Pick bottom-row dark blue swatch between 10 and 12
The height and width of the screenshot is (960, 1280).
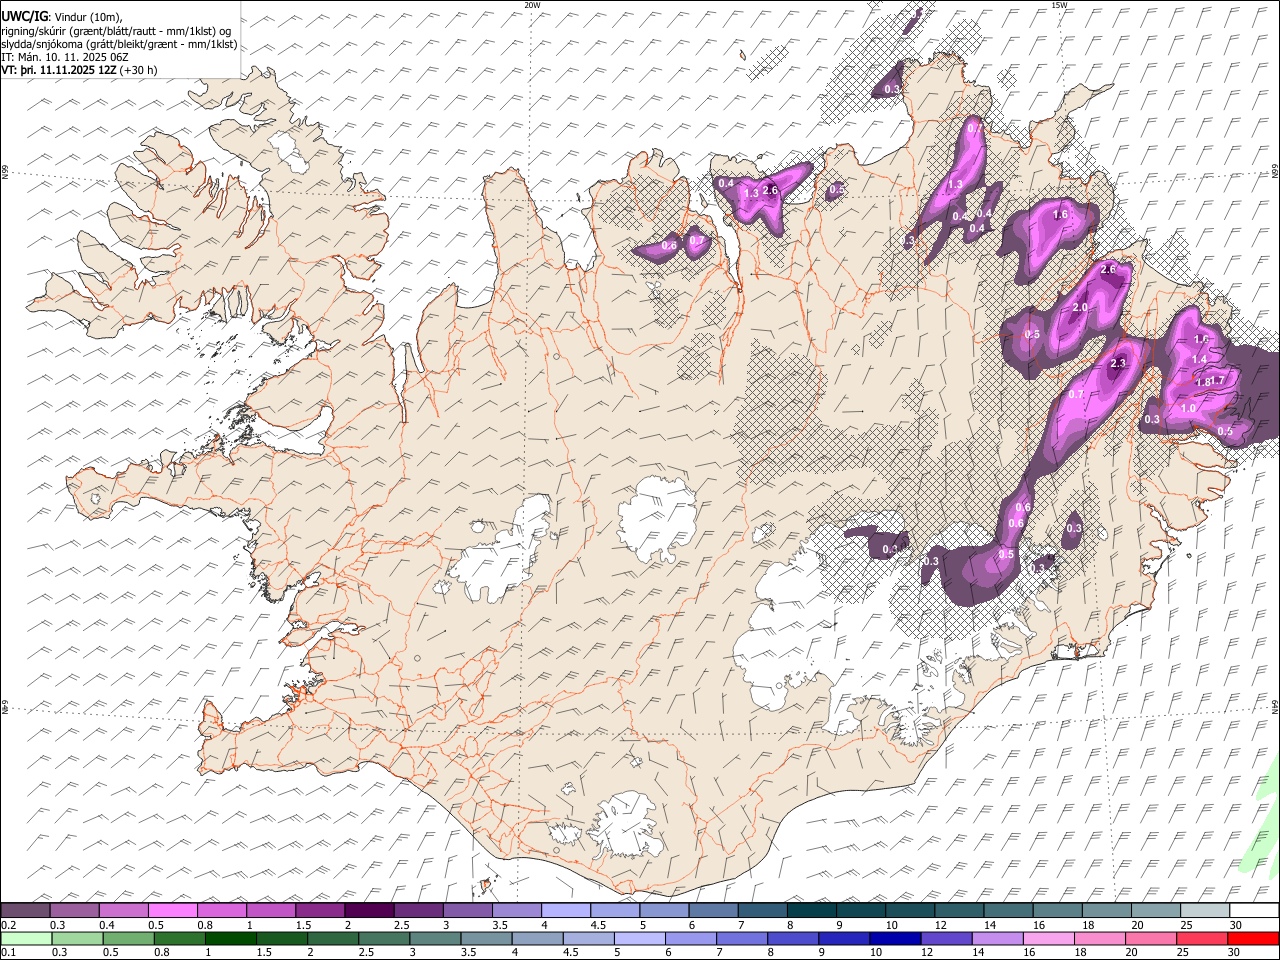(x=894, y=939)
